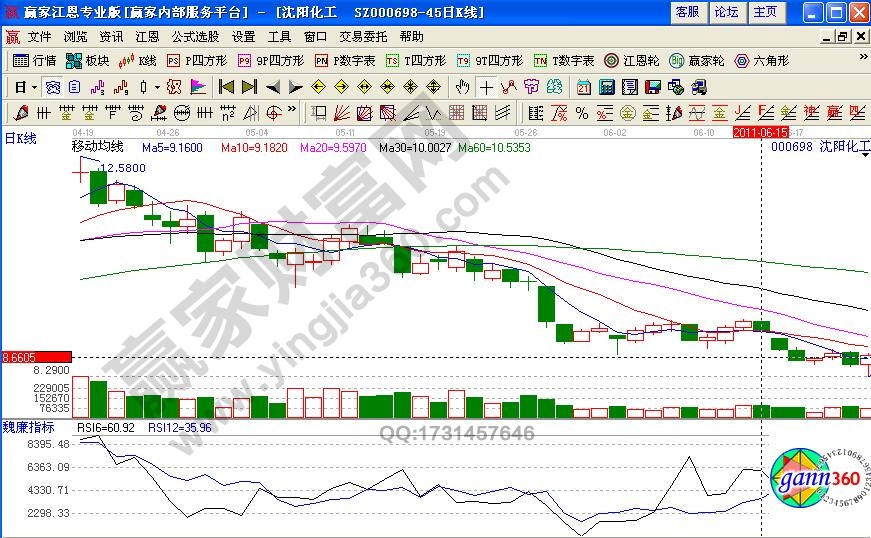Click the calculator icon in toolbar

pos(606,87)
